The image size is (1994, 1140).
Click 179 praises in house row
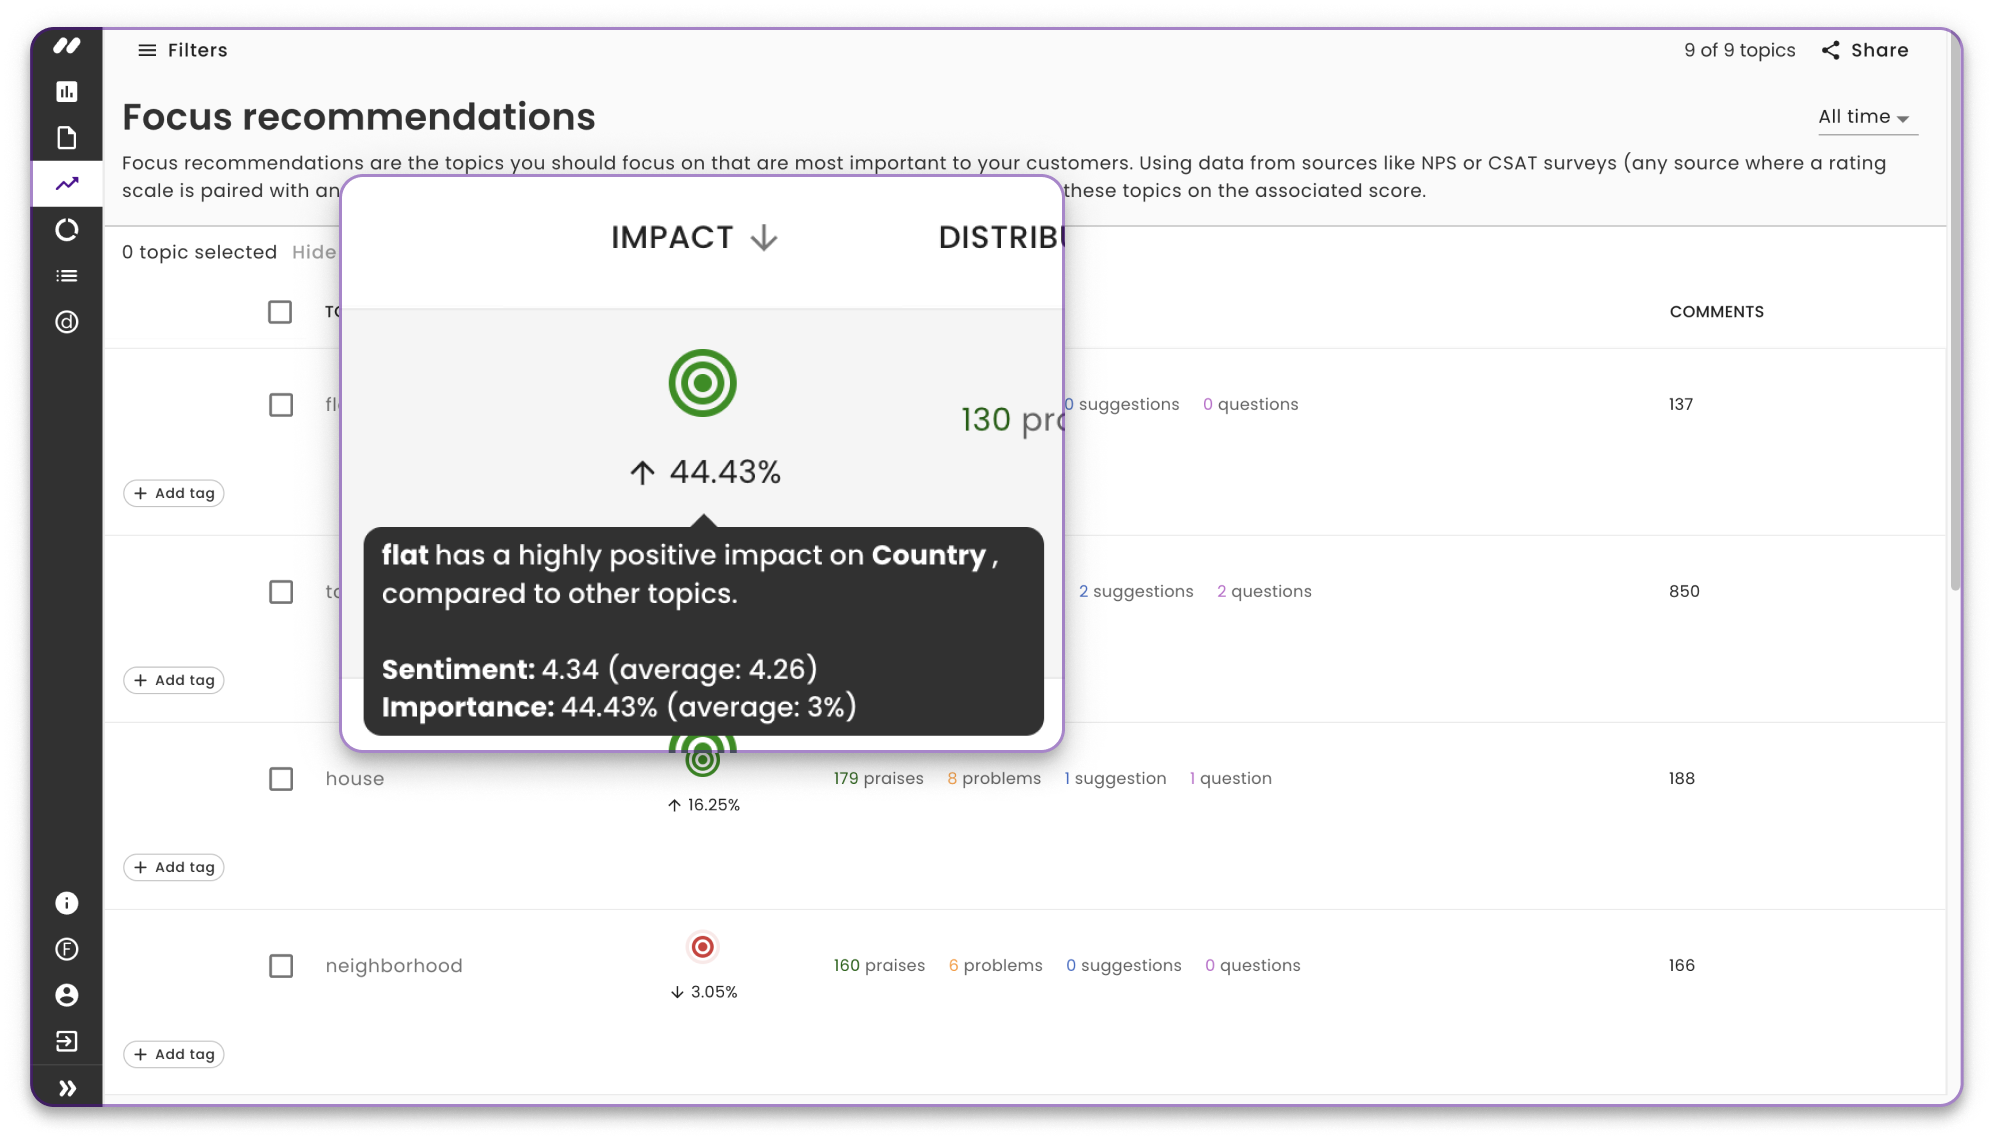879,779
